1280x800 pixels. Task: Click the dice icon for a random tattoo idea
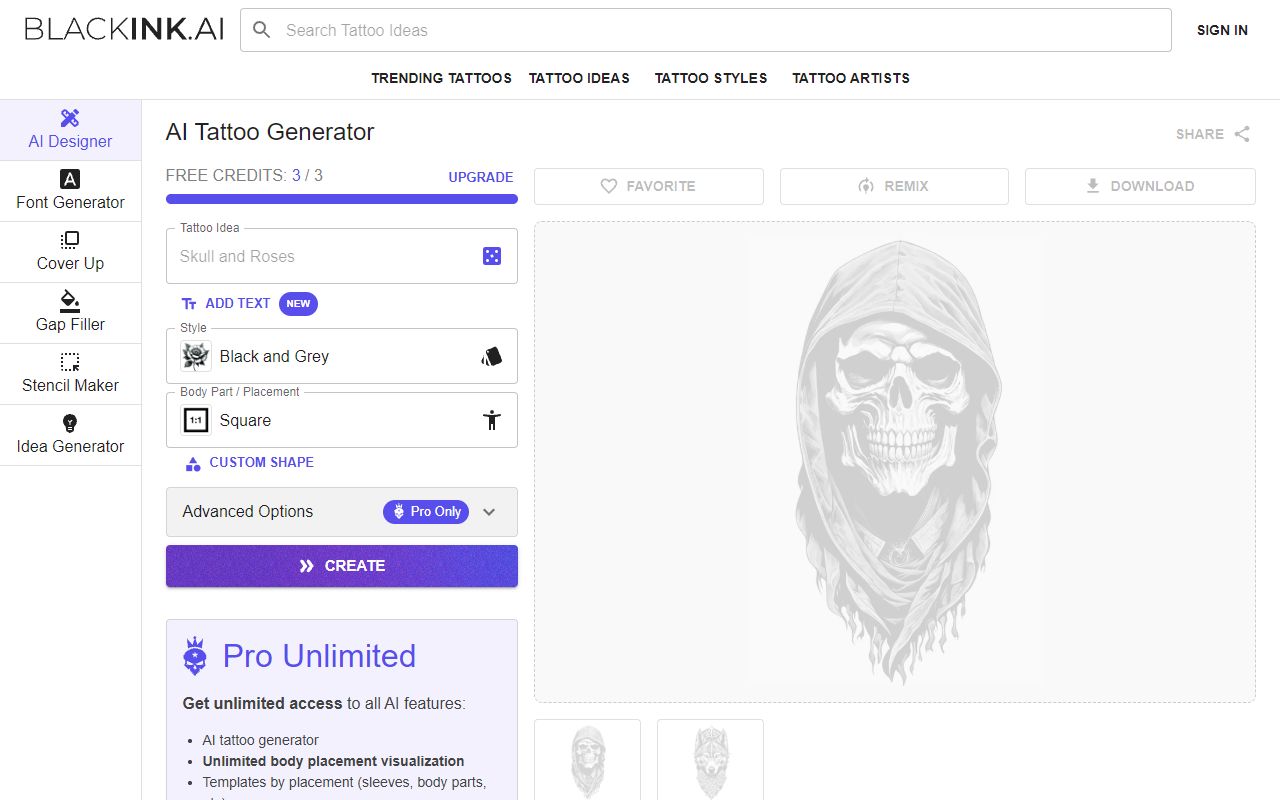(x=491, y=255)
